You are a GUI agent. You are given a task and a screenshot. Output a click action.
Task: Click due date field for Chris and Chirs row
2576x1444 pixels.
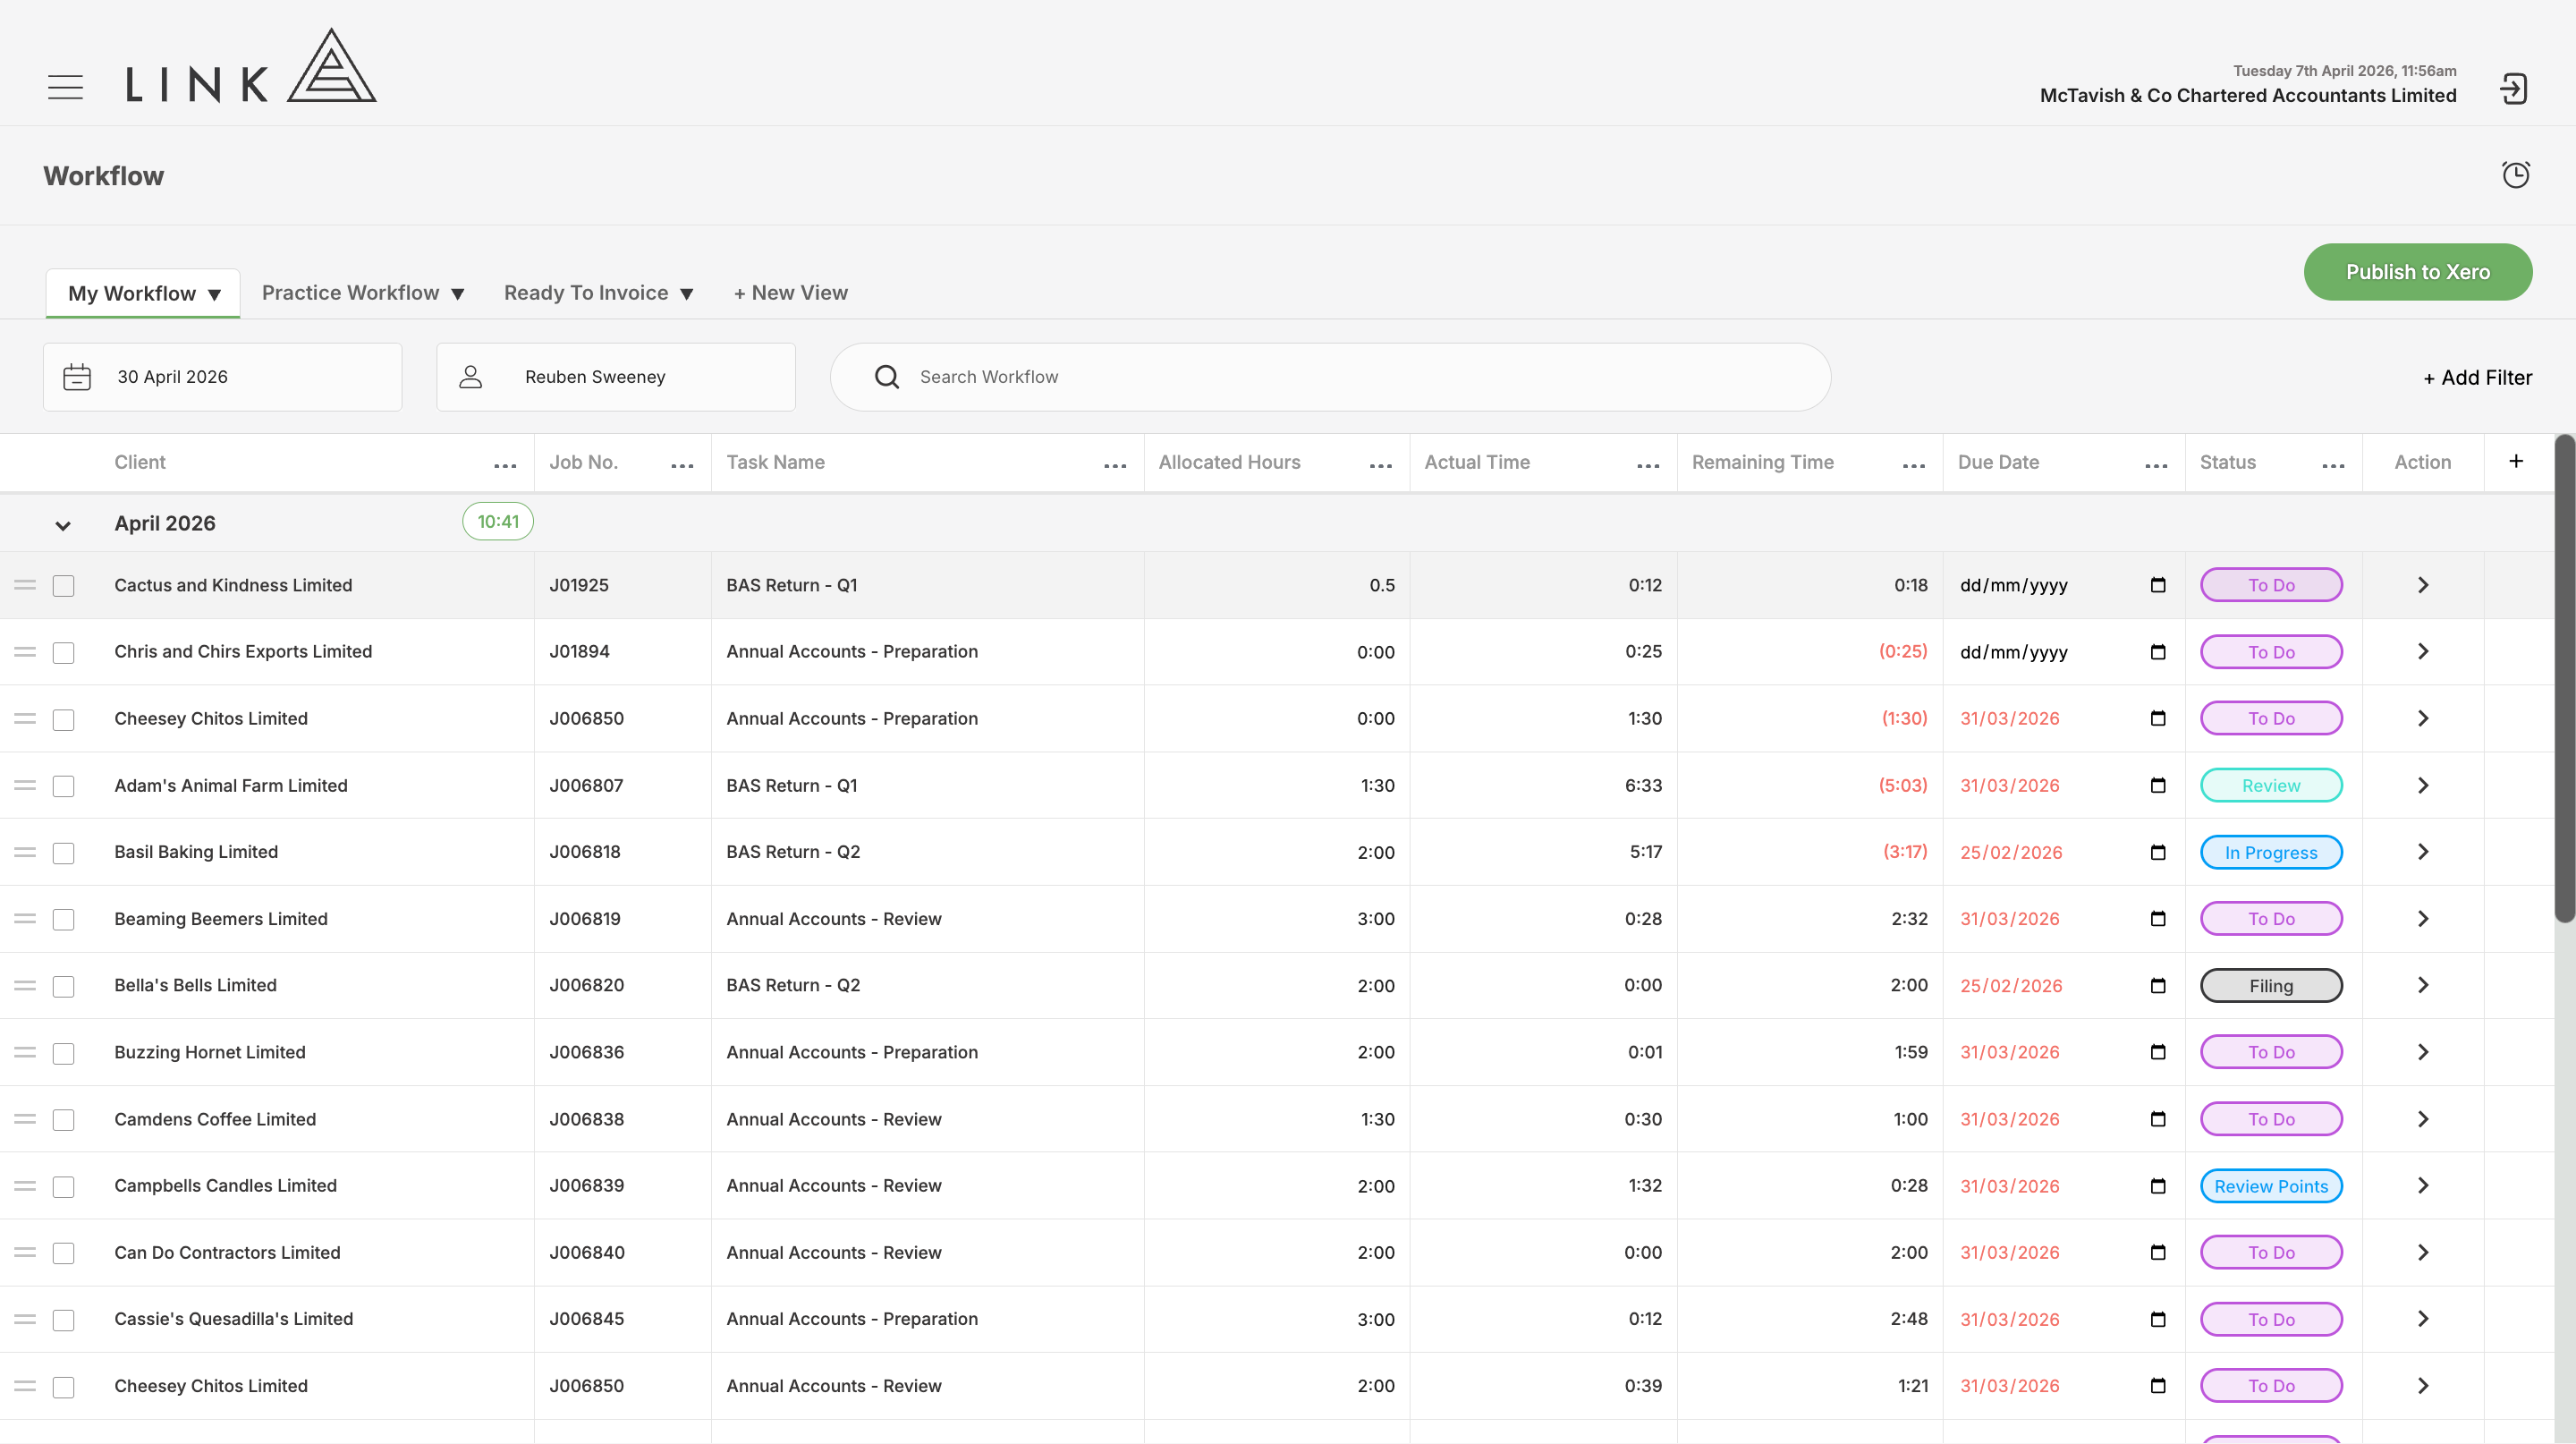pyautogui.click(x=2062, y=652)
